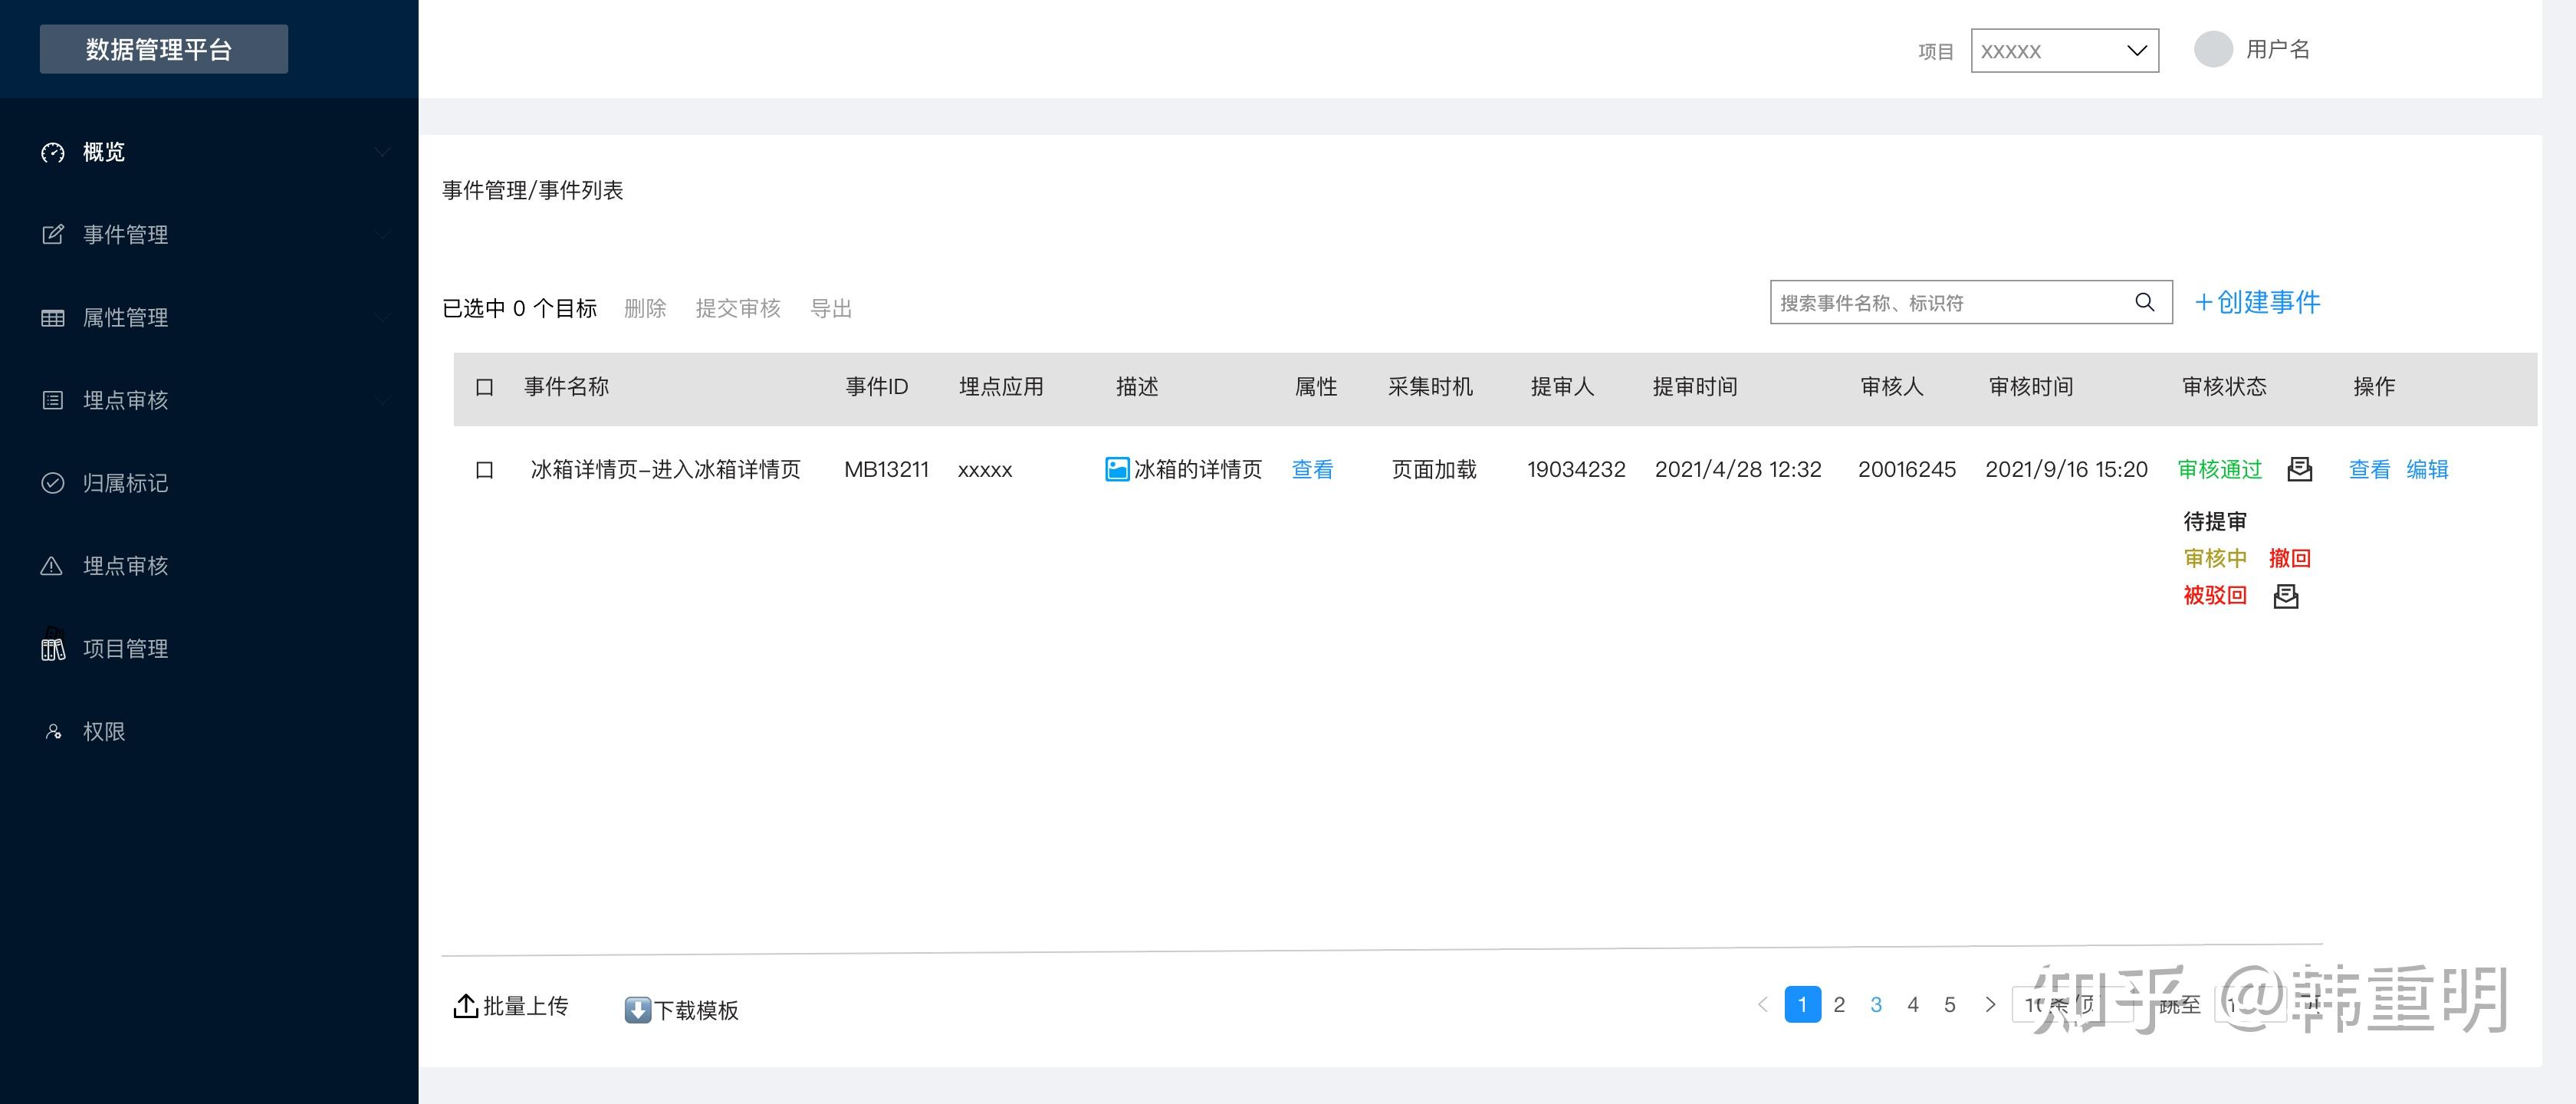Click the red 撤回 link
This screenshot has width=2576, height=1104.
tap(2289, 558)
